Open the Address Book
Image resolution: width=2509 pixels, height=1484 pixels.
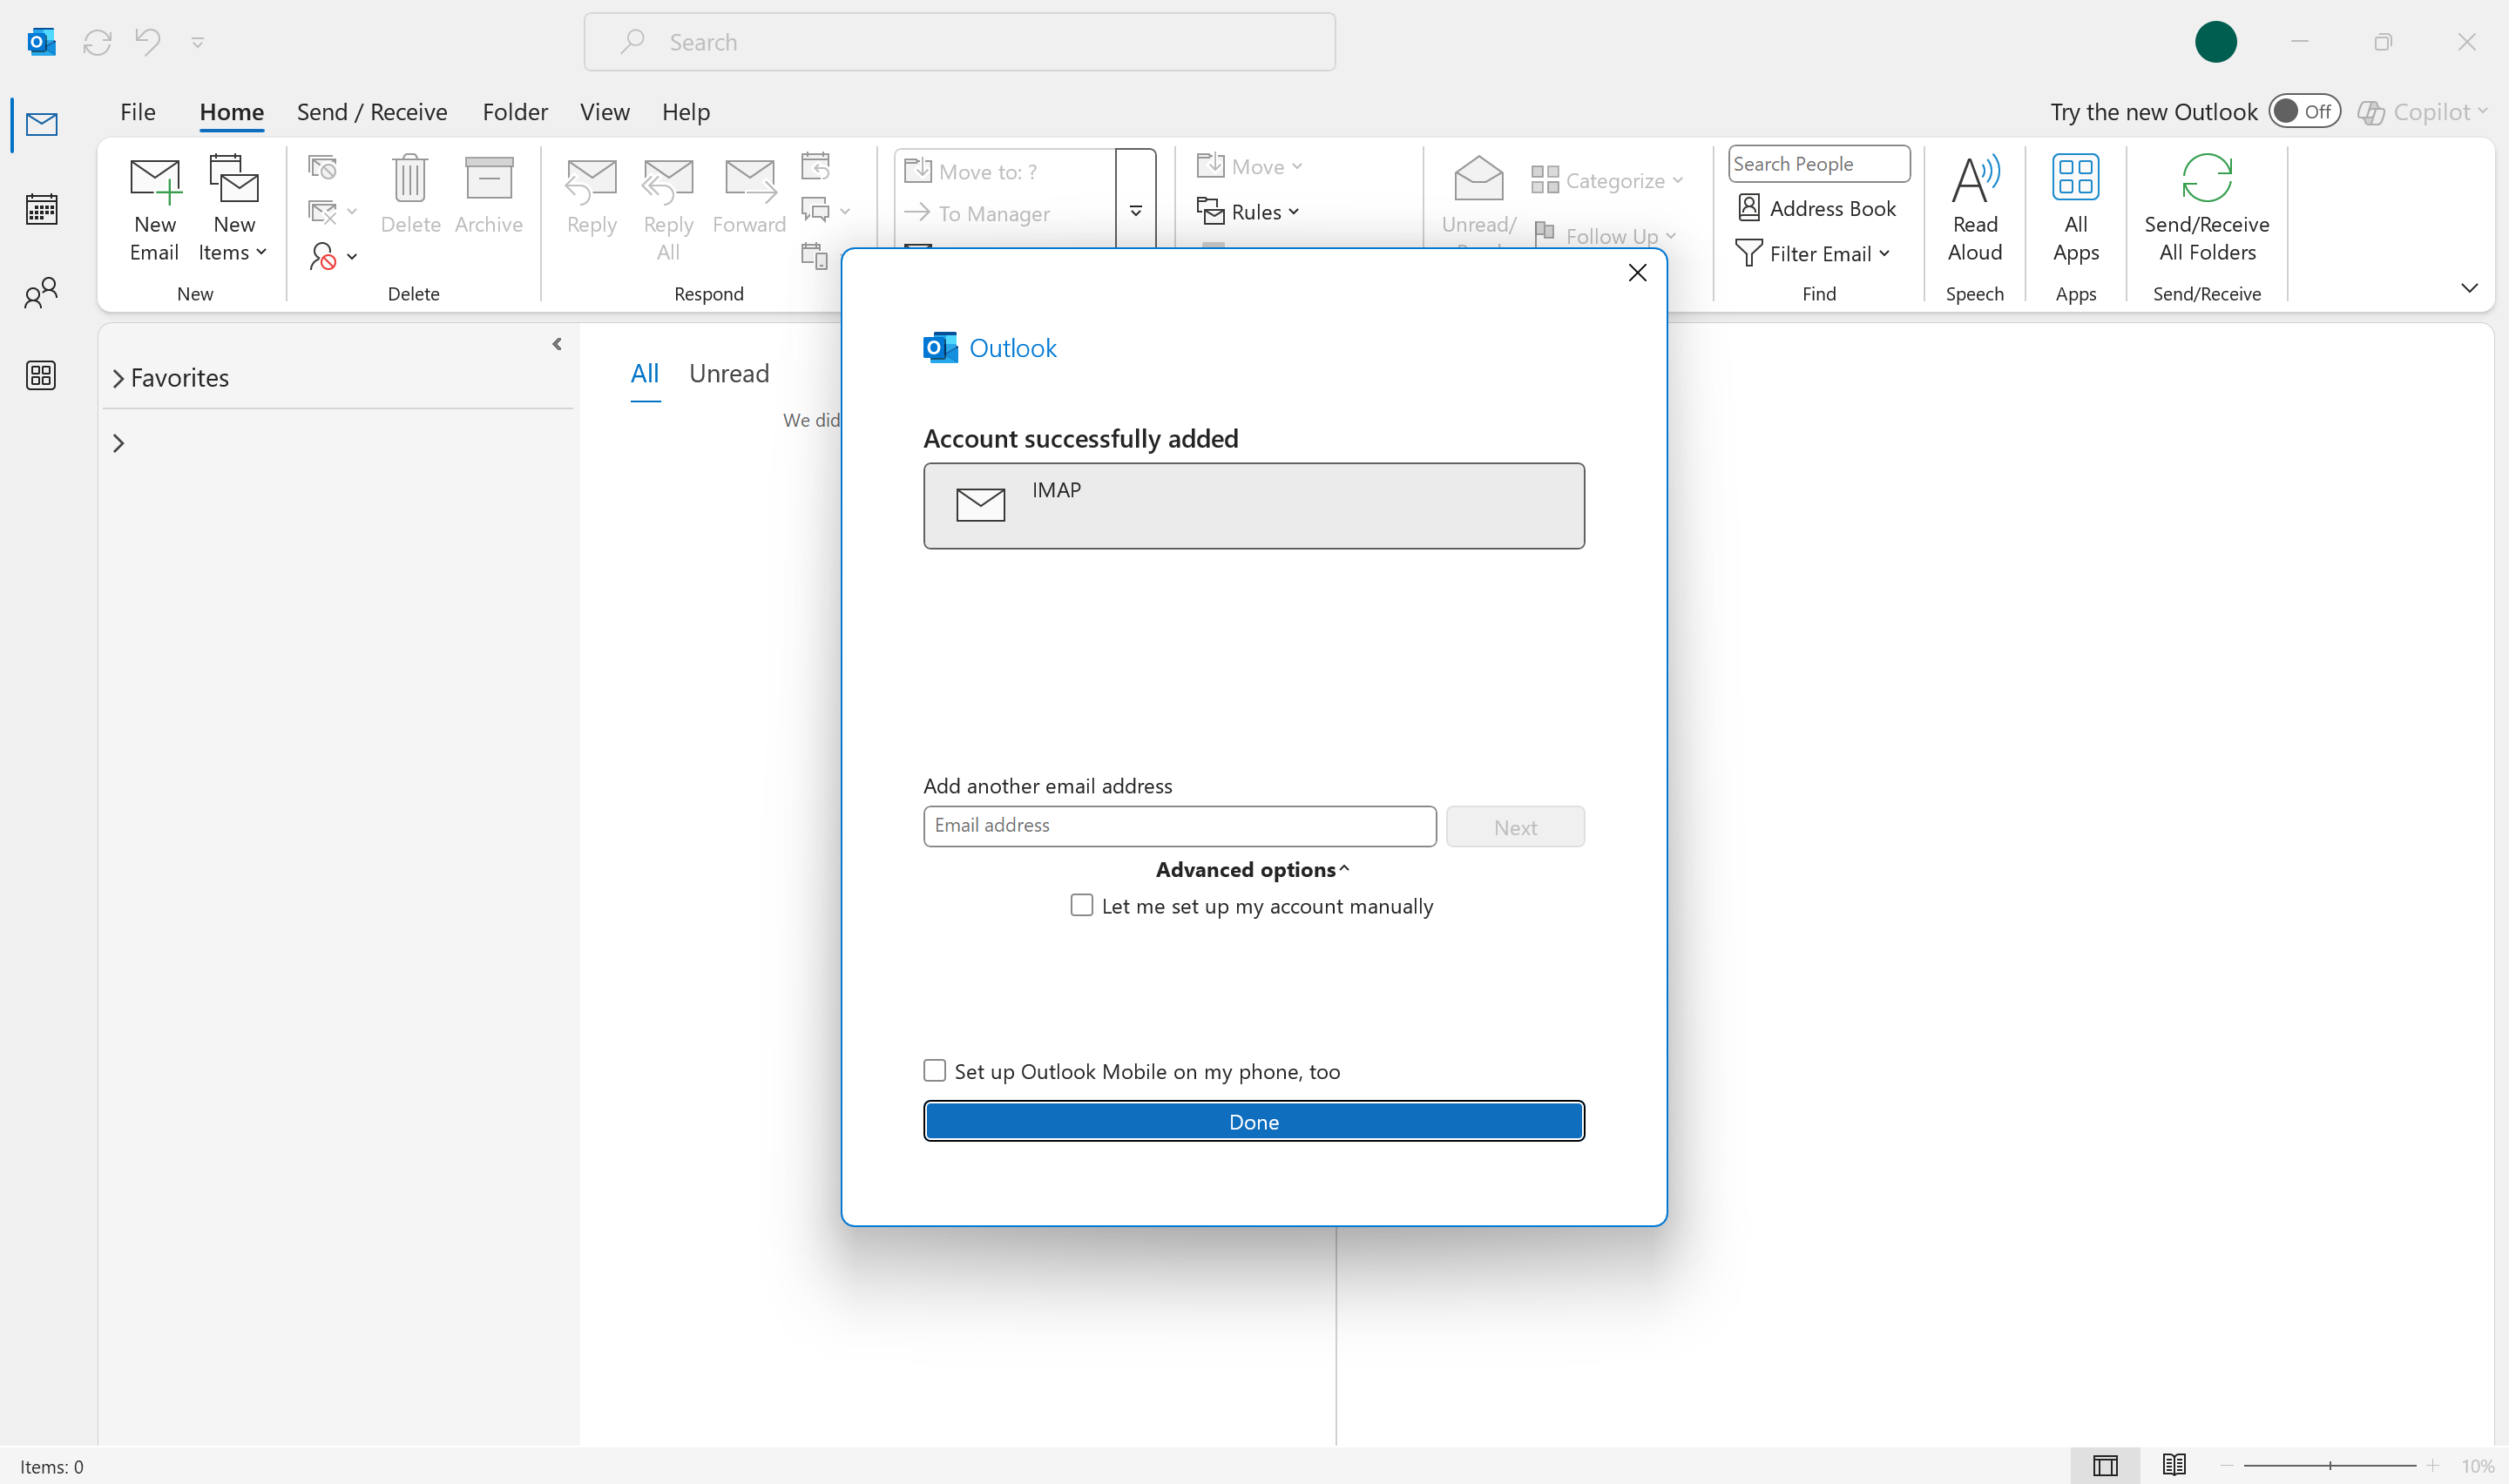coord(1817,208)
